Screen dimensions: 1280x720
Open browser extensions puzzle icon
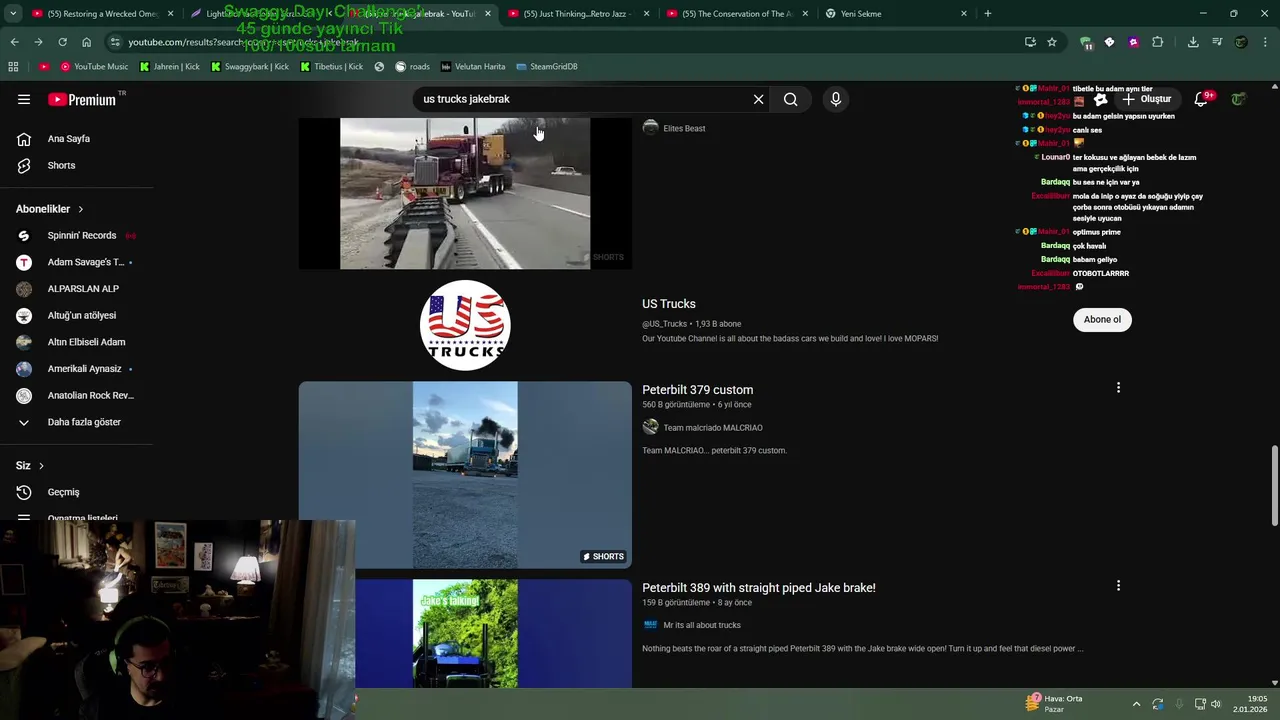1157,42
